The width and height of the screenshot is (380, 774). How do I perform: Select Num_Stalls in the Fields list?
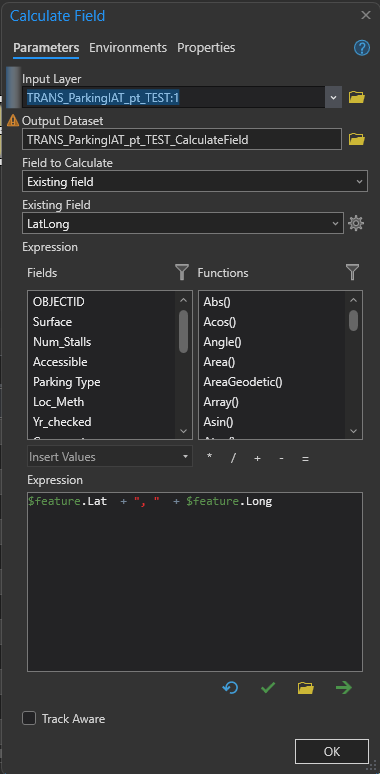[62, 342]
